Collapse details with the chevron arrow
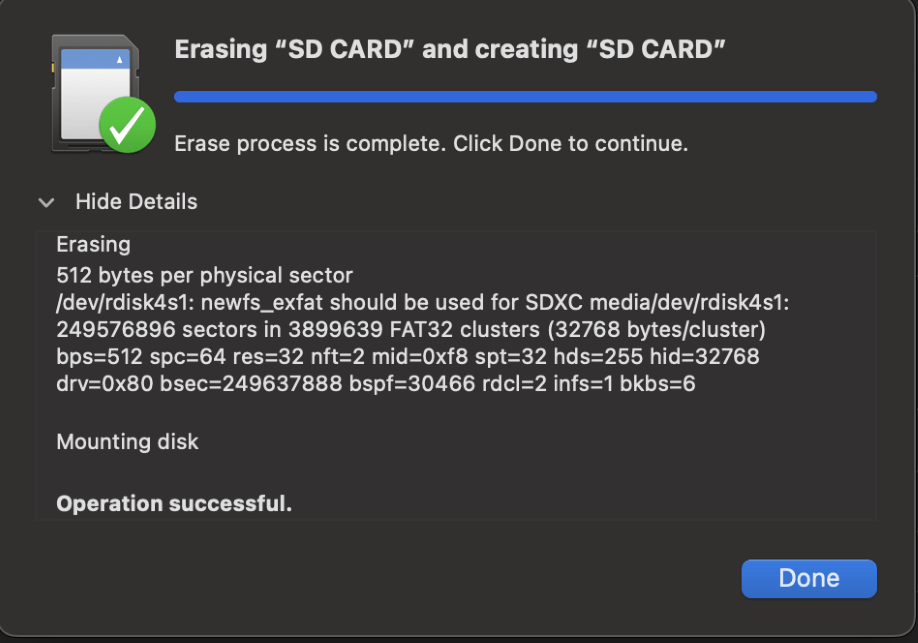The width and height of the screenshot is (918, 643). tap(46, 203)
